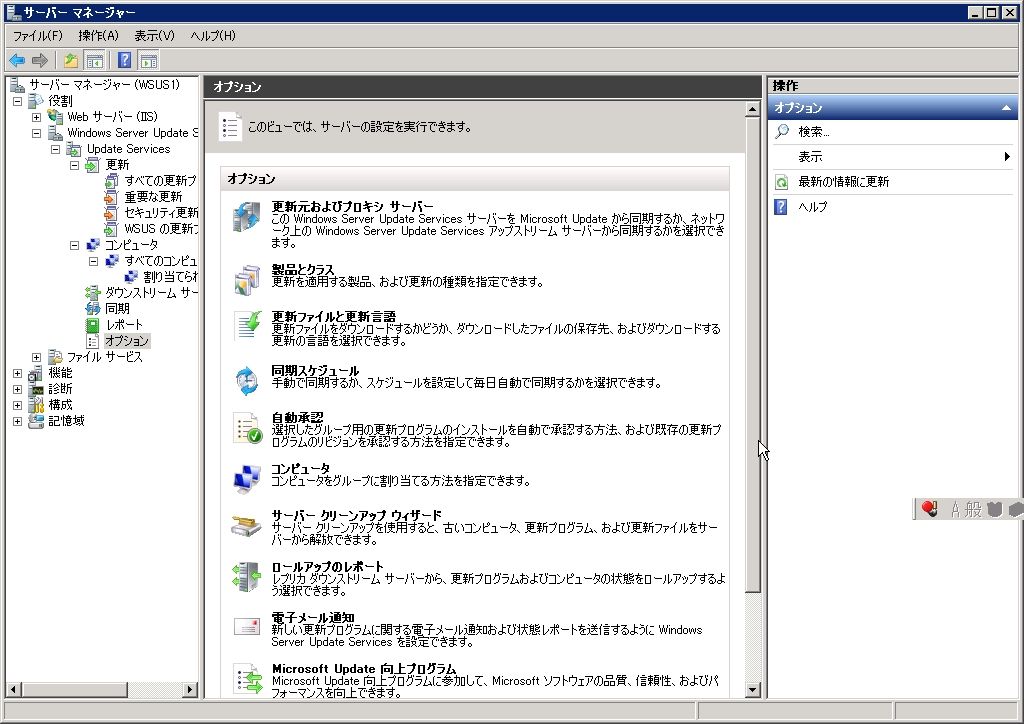Open the ロールアップのレポート icon
The image size is (1024, 724).
tap(247, 576)
